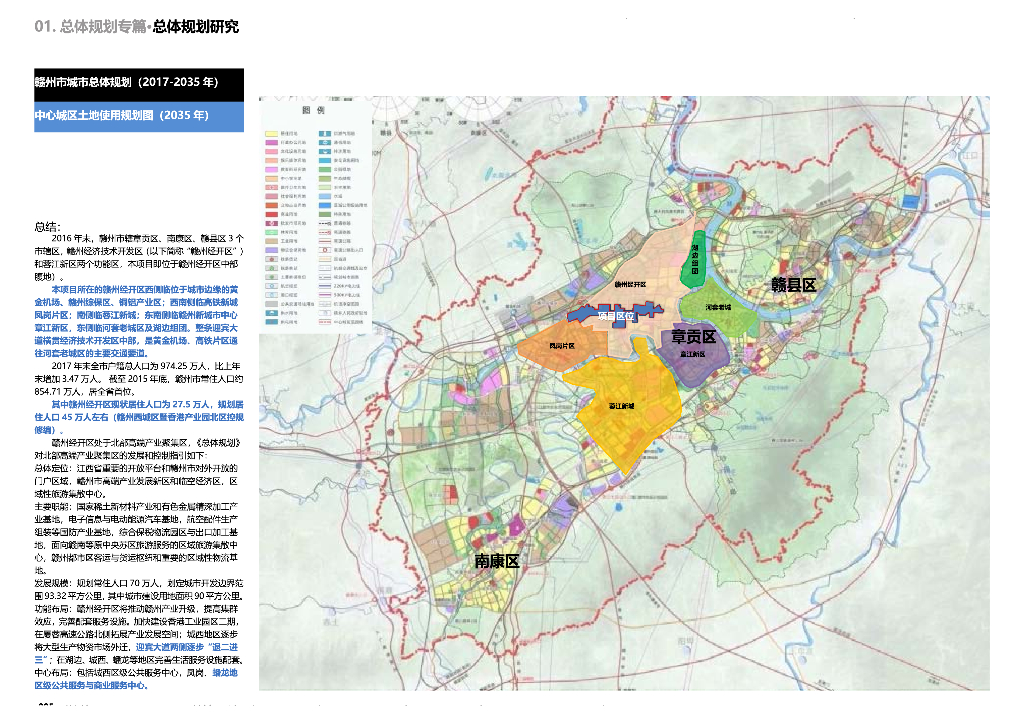
Task: Select the blue subtitle '中心城区土地使用规划图 (2035年)'
Action: pos(139,116)
